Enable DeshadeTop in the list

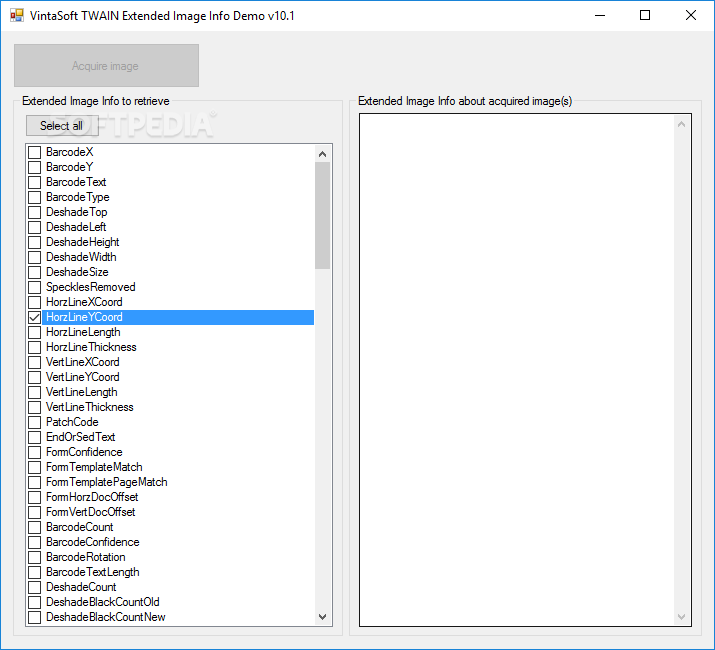35,212
